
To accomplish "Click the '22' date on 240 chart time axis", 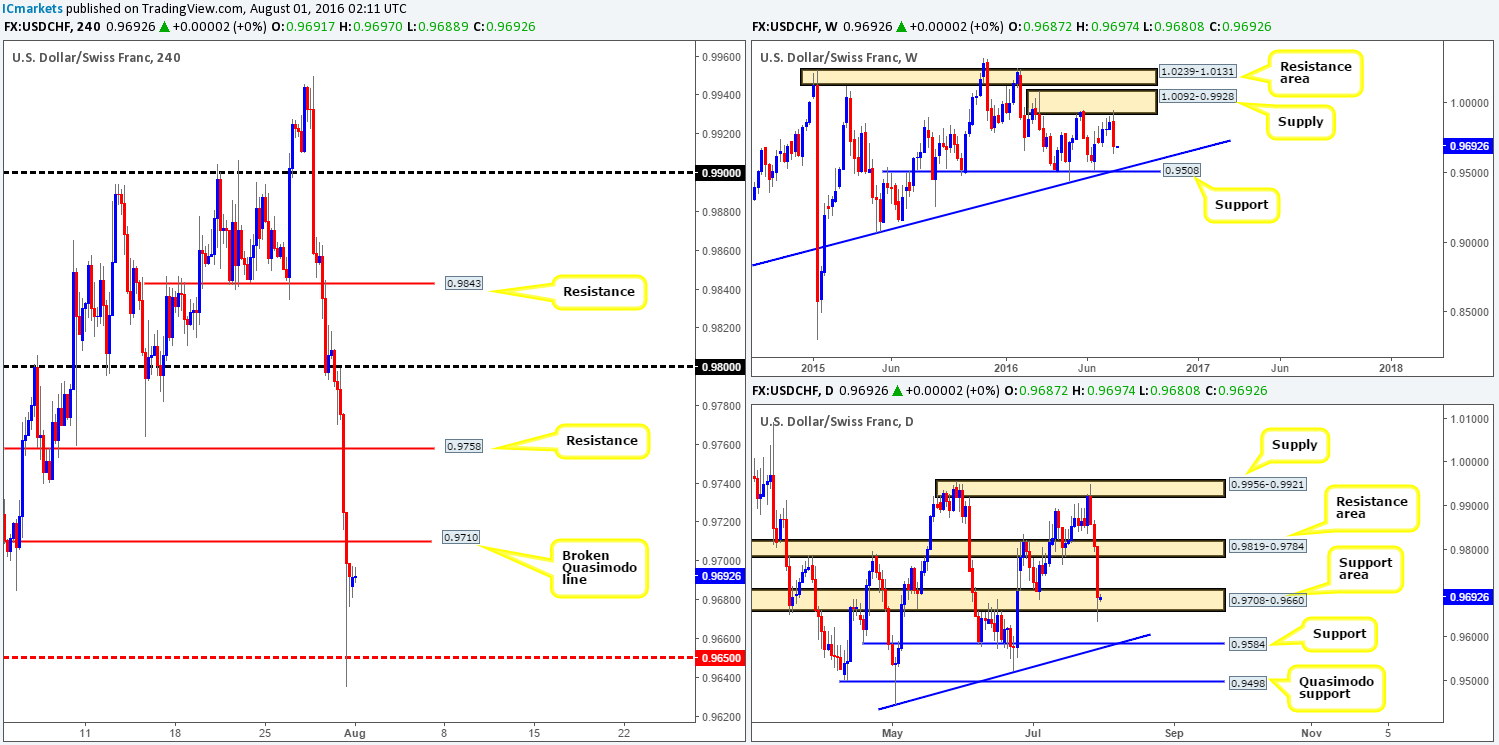I will (x=624, y=733).
